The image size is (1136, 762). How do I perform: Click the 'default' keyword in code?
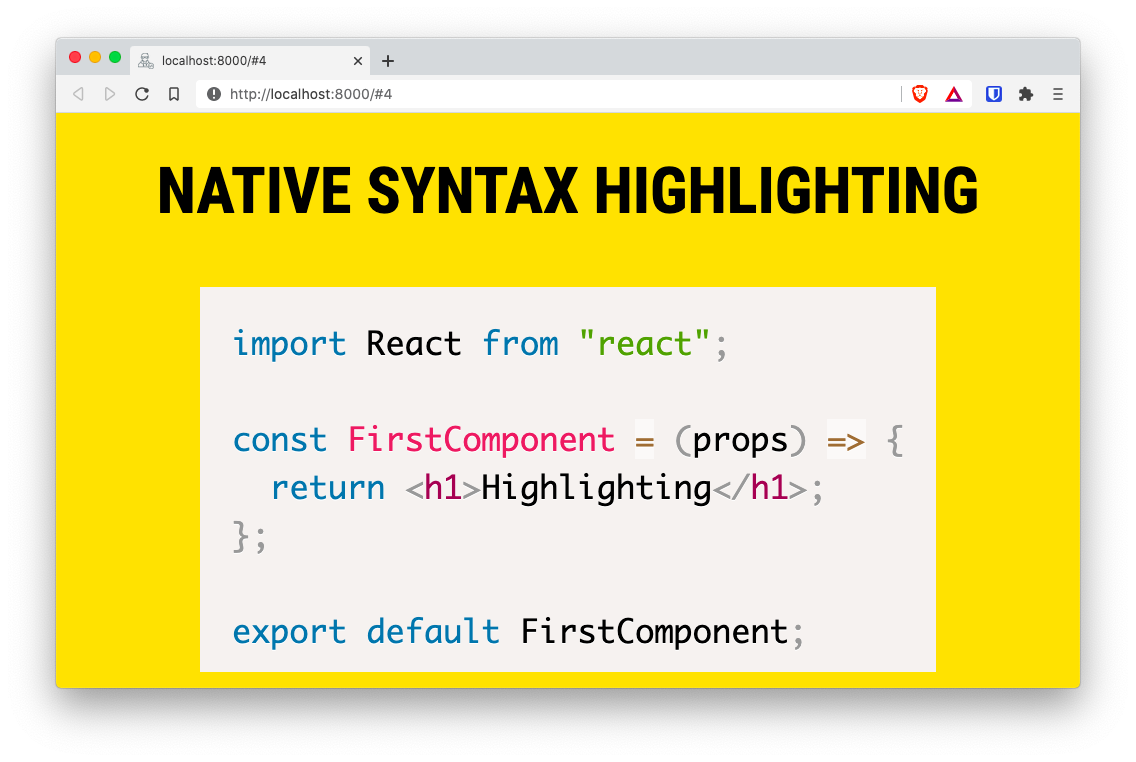(x=433, y=631)
